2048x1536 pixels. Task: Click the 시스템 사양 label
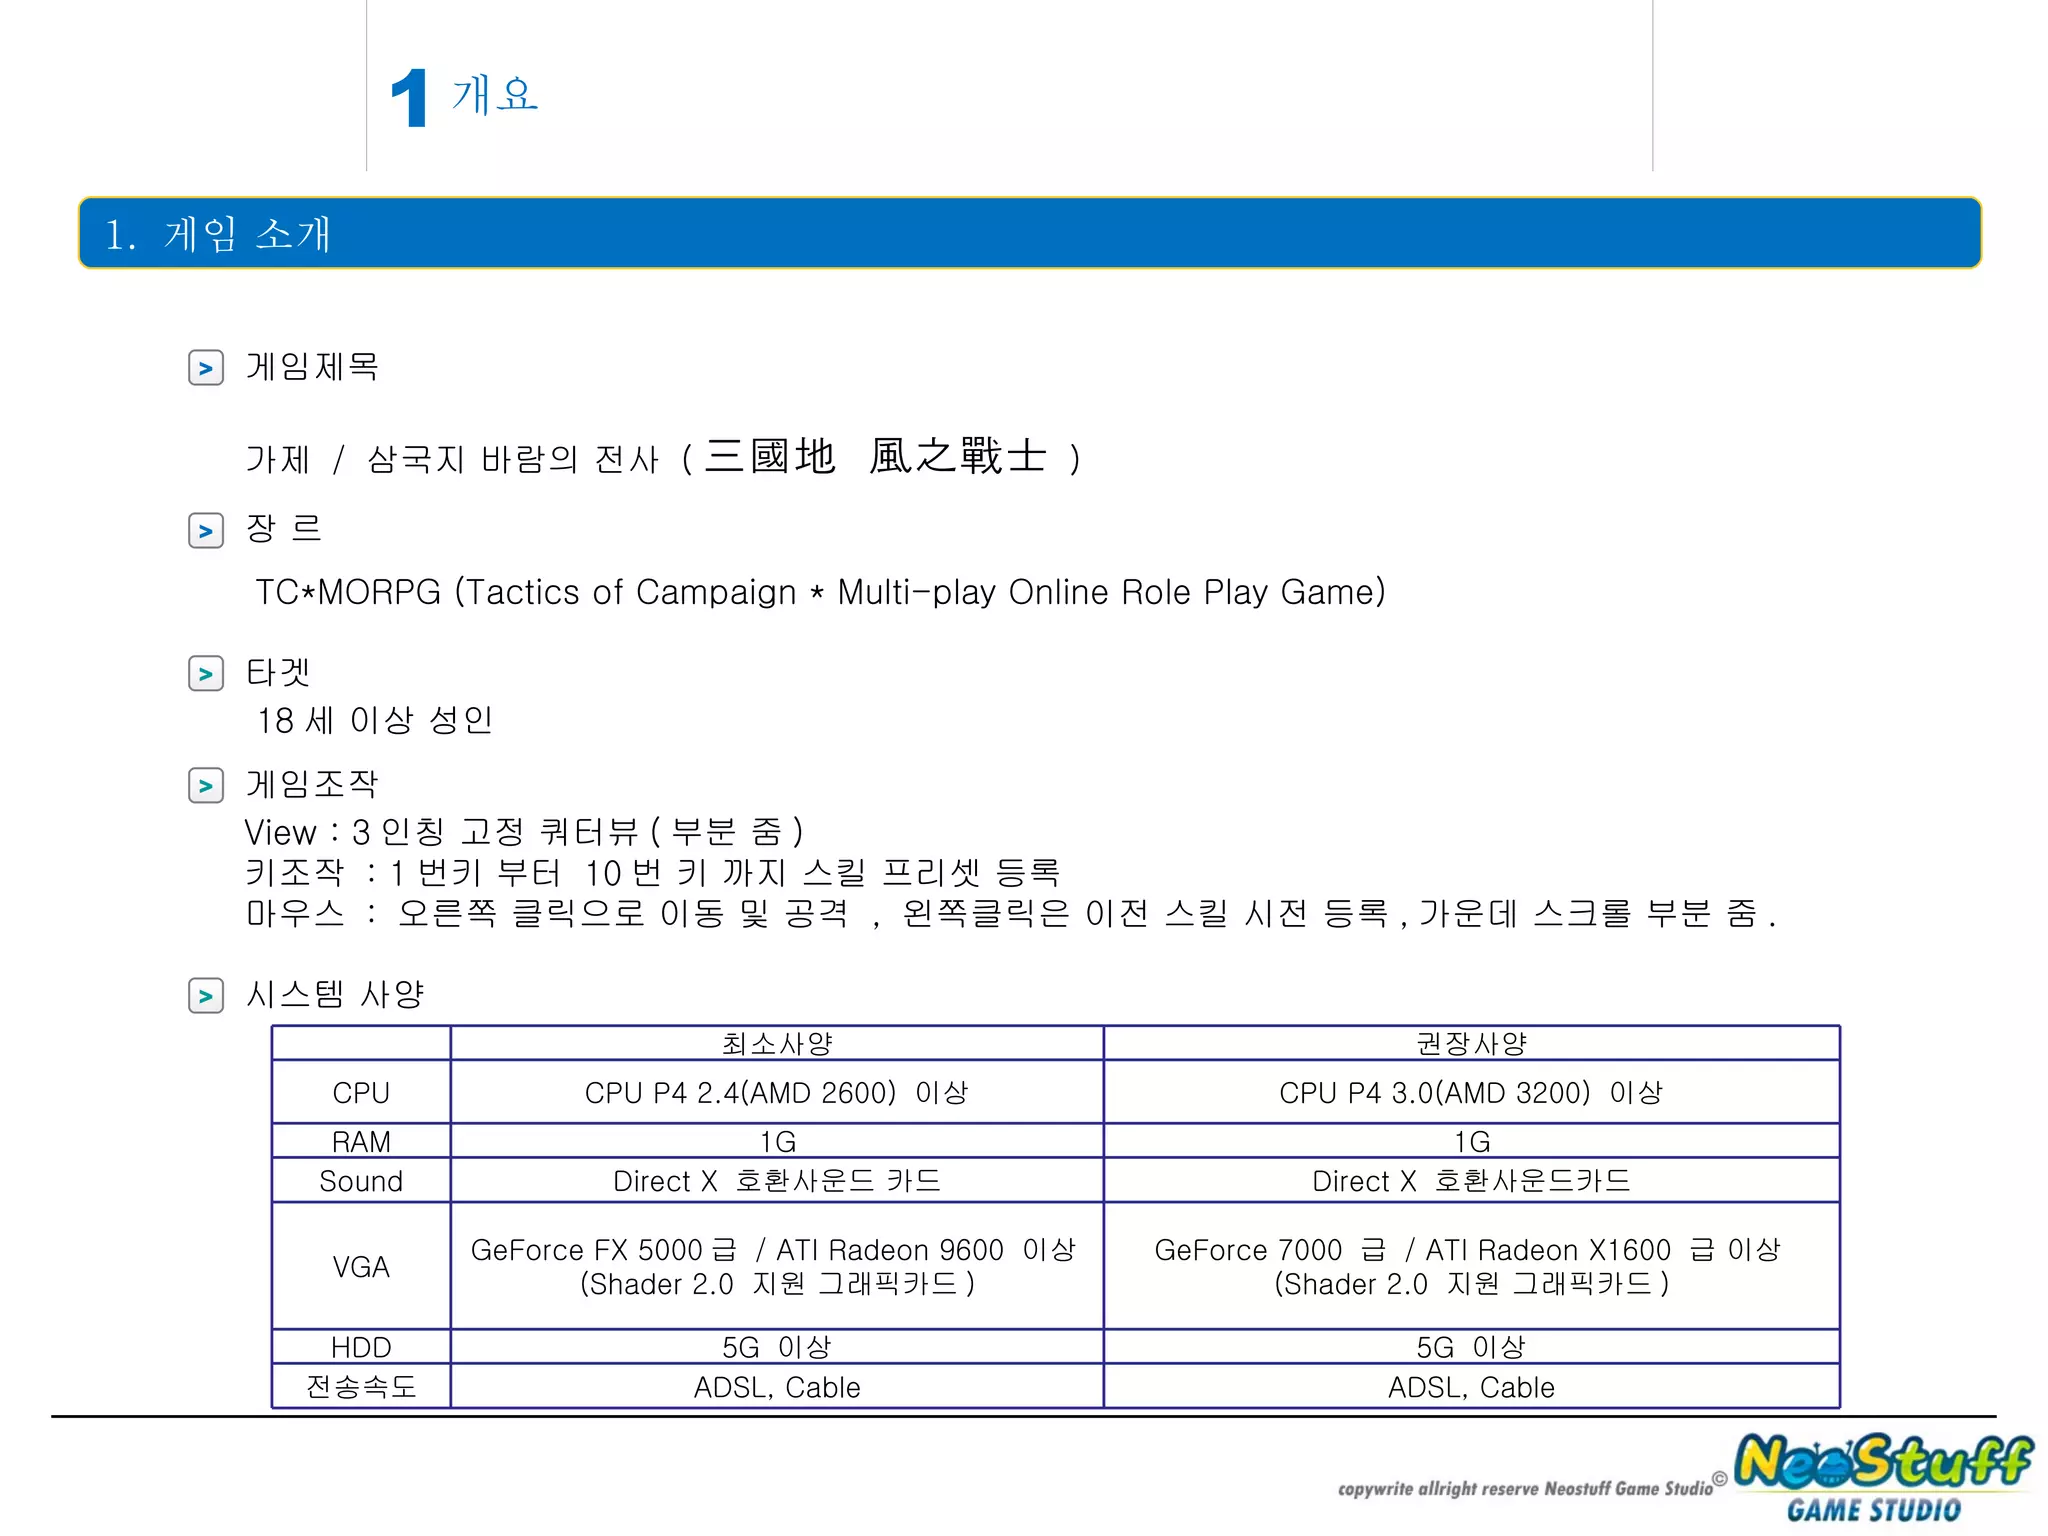click(335, 994)
